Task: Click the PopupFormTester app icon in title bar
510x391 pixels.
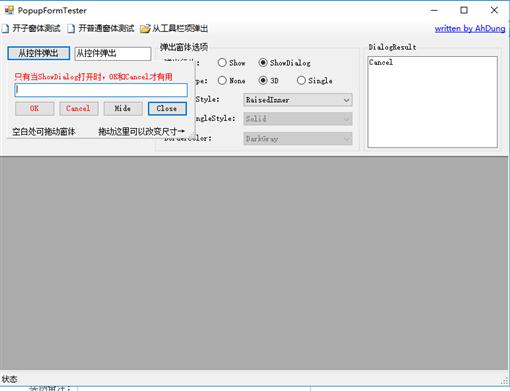Action: (x=9, y=10)
